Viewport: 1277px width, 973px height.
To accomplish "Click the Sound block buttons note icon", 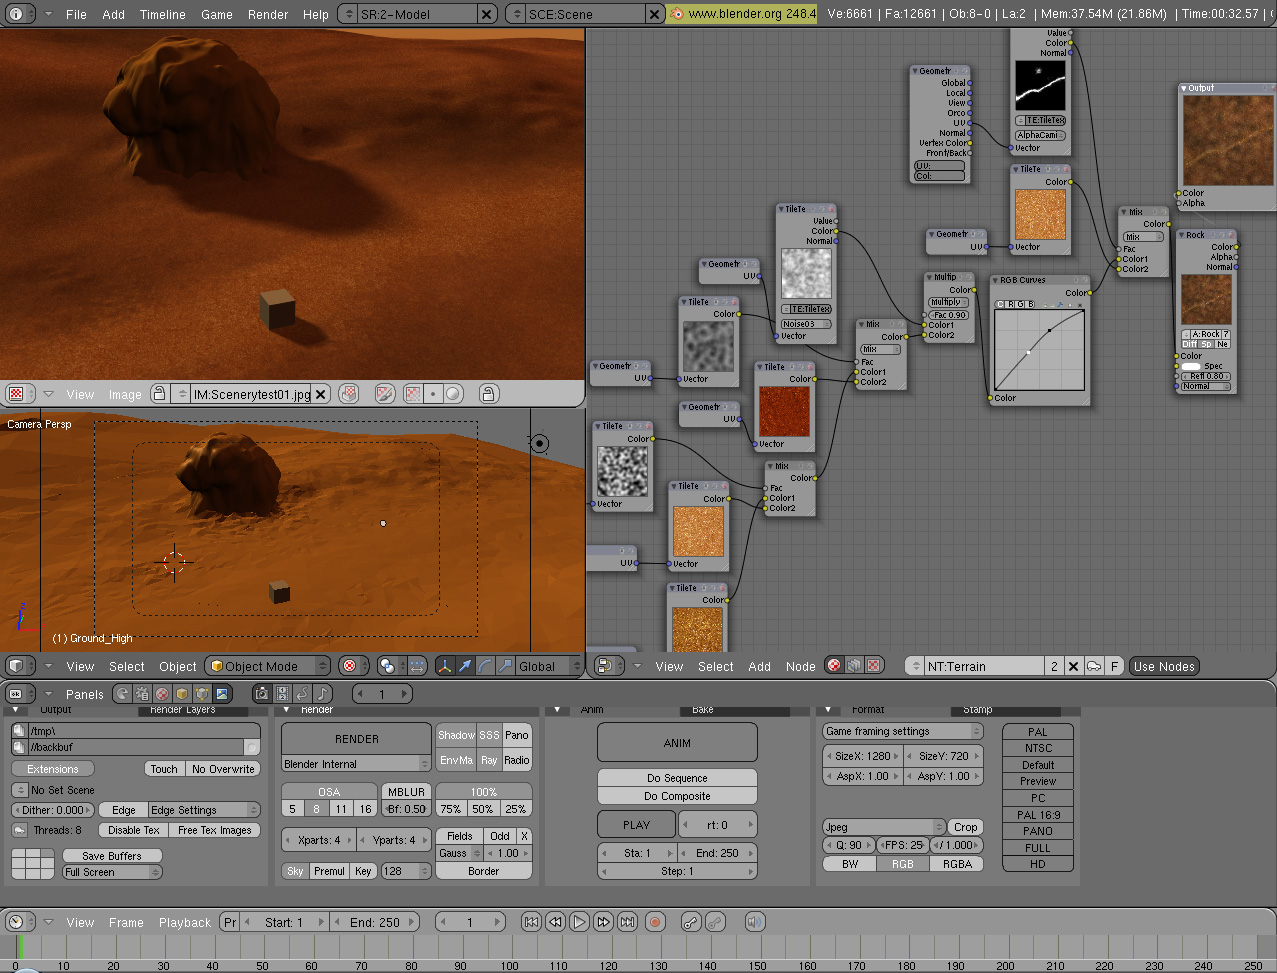I will pyautogui.click(x=323, y=693).
